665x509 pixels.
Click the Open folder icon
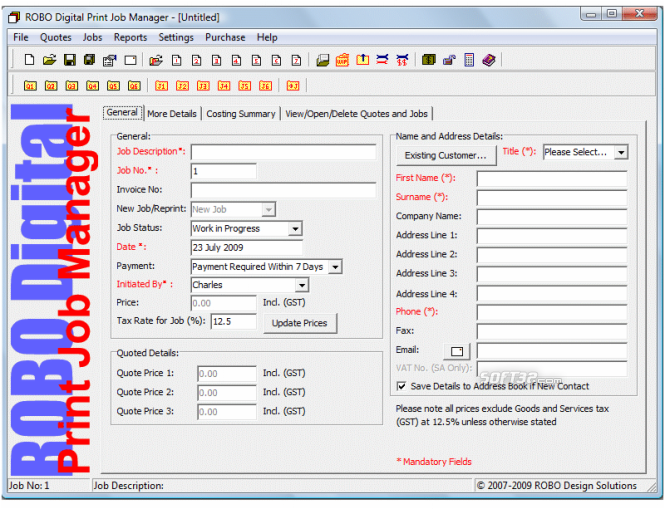pos(49,60)
